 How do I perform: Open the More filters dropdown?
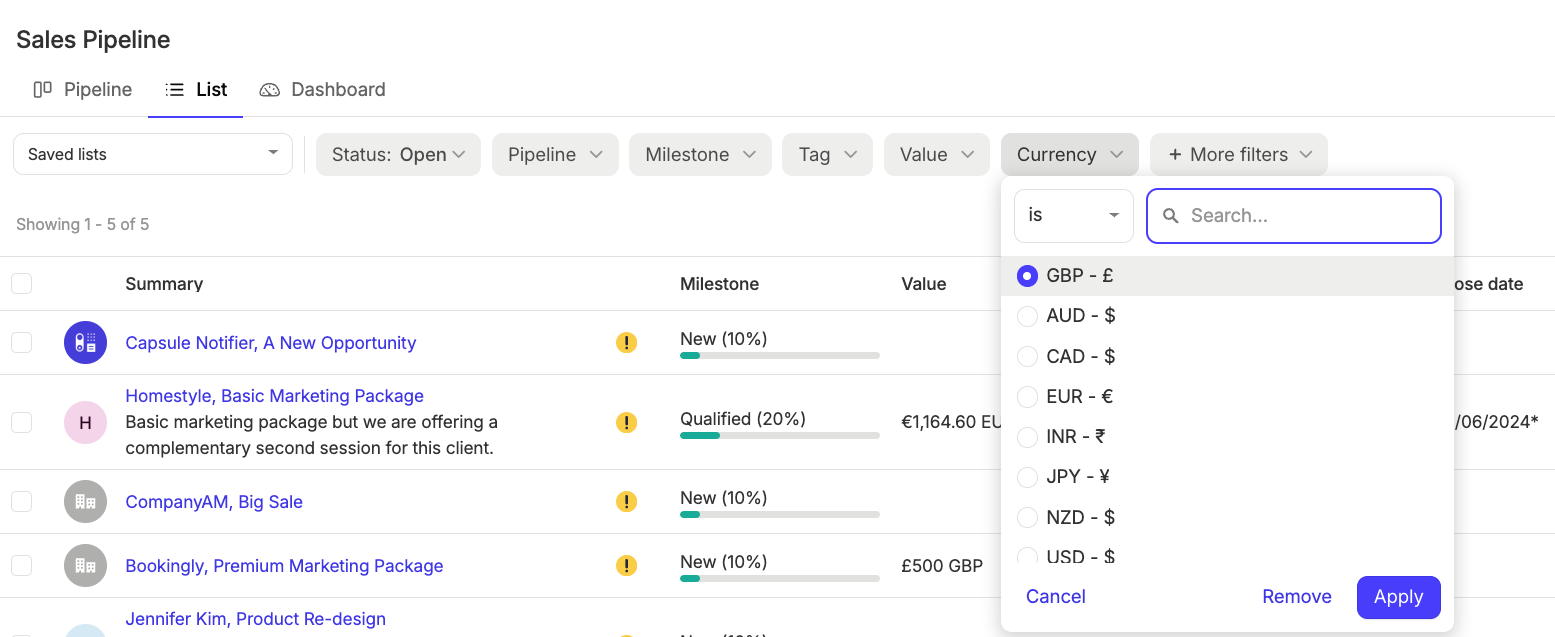coord(1239,155)
